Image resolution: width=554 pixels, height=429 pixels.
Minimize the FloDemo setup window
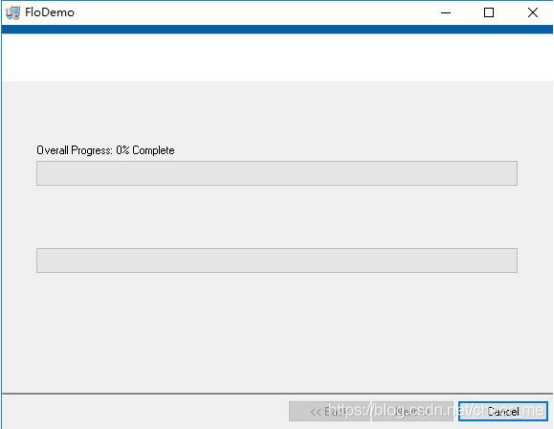click(446, 13)
